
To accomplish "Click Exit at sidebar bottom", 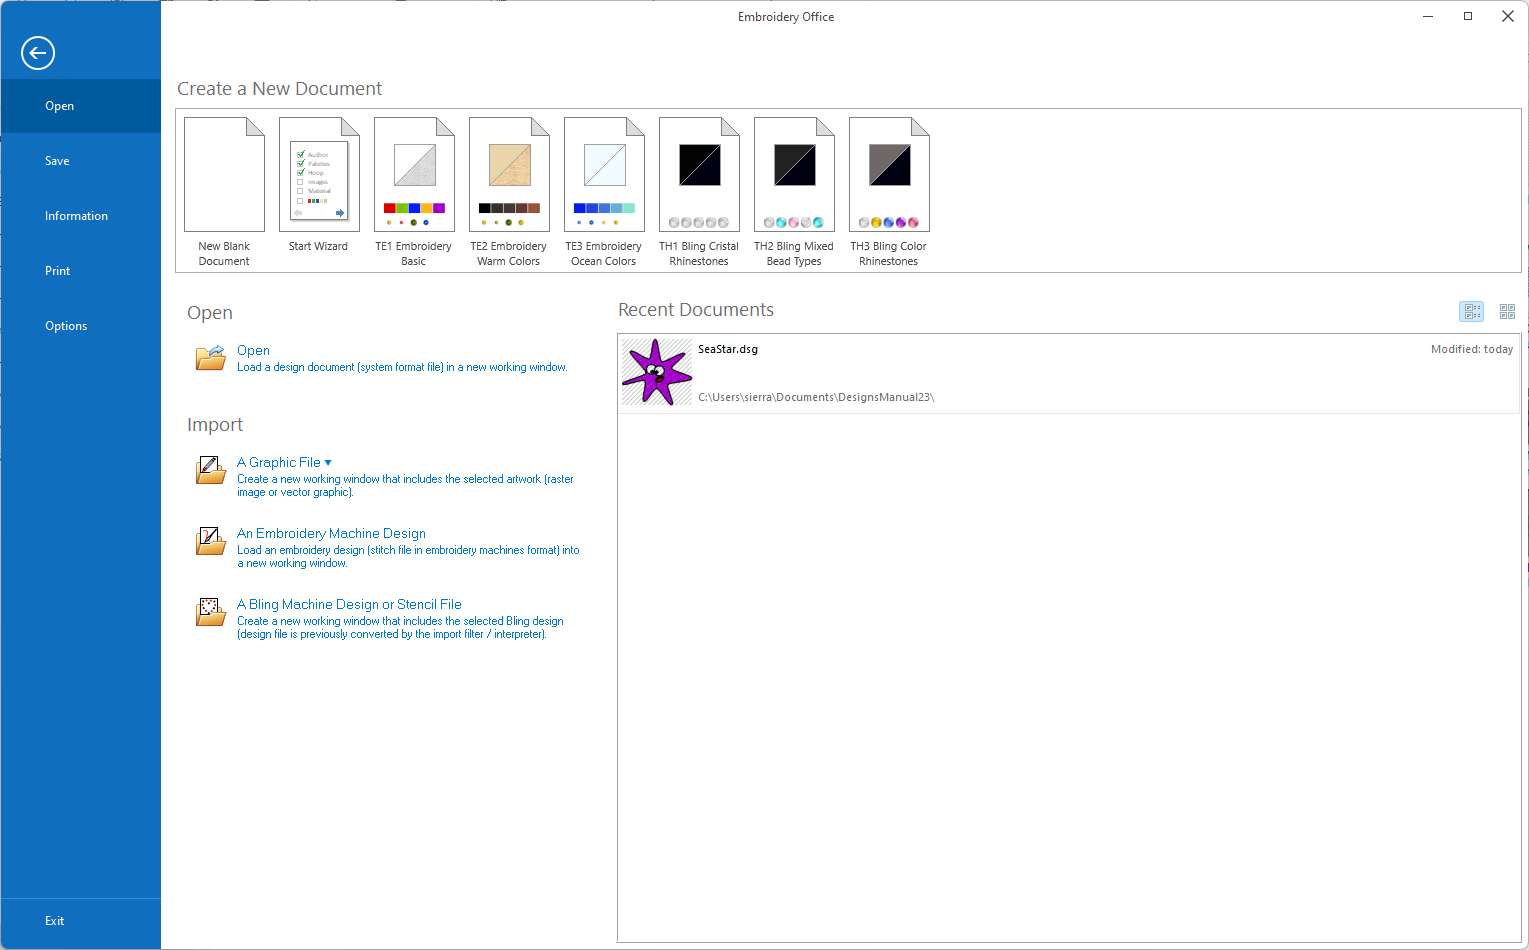I will tap(81, 921).
